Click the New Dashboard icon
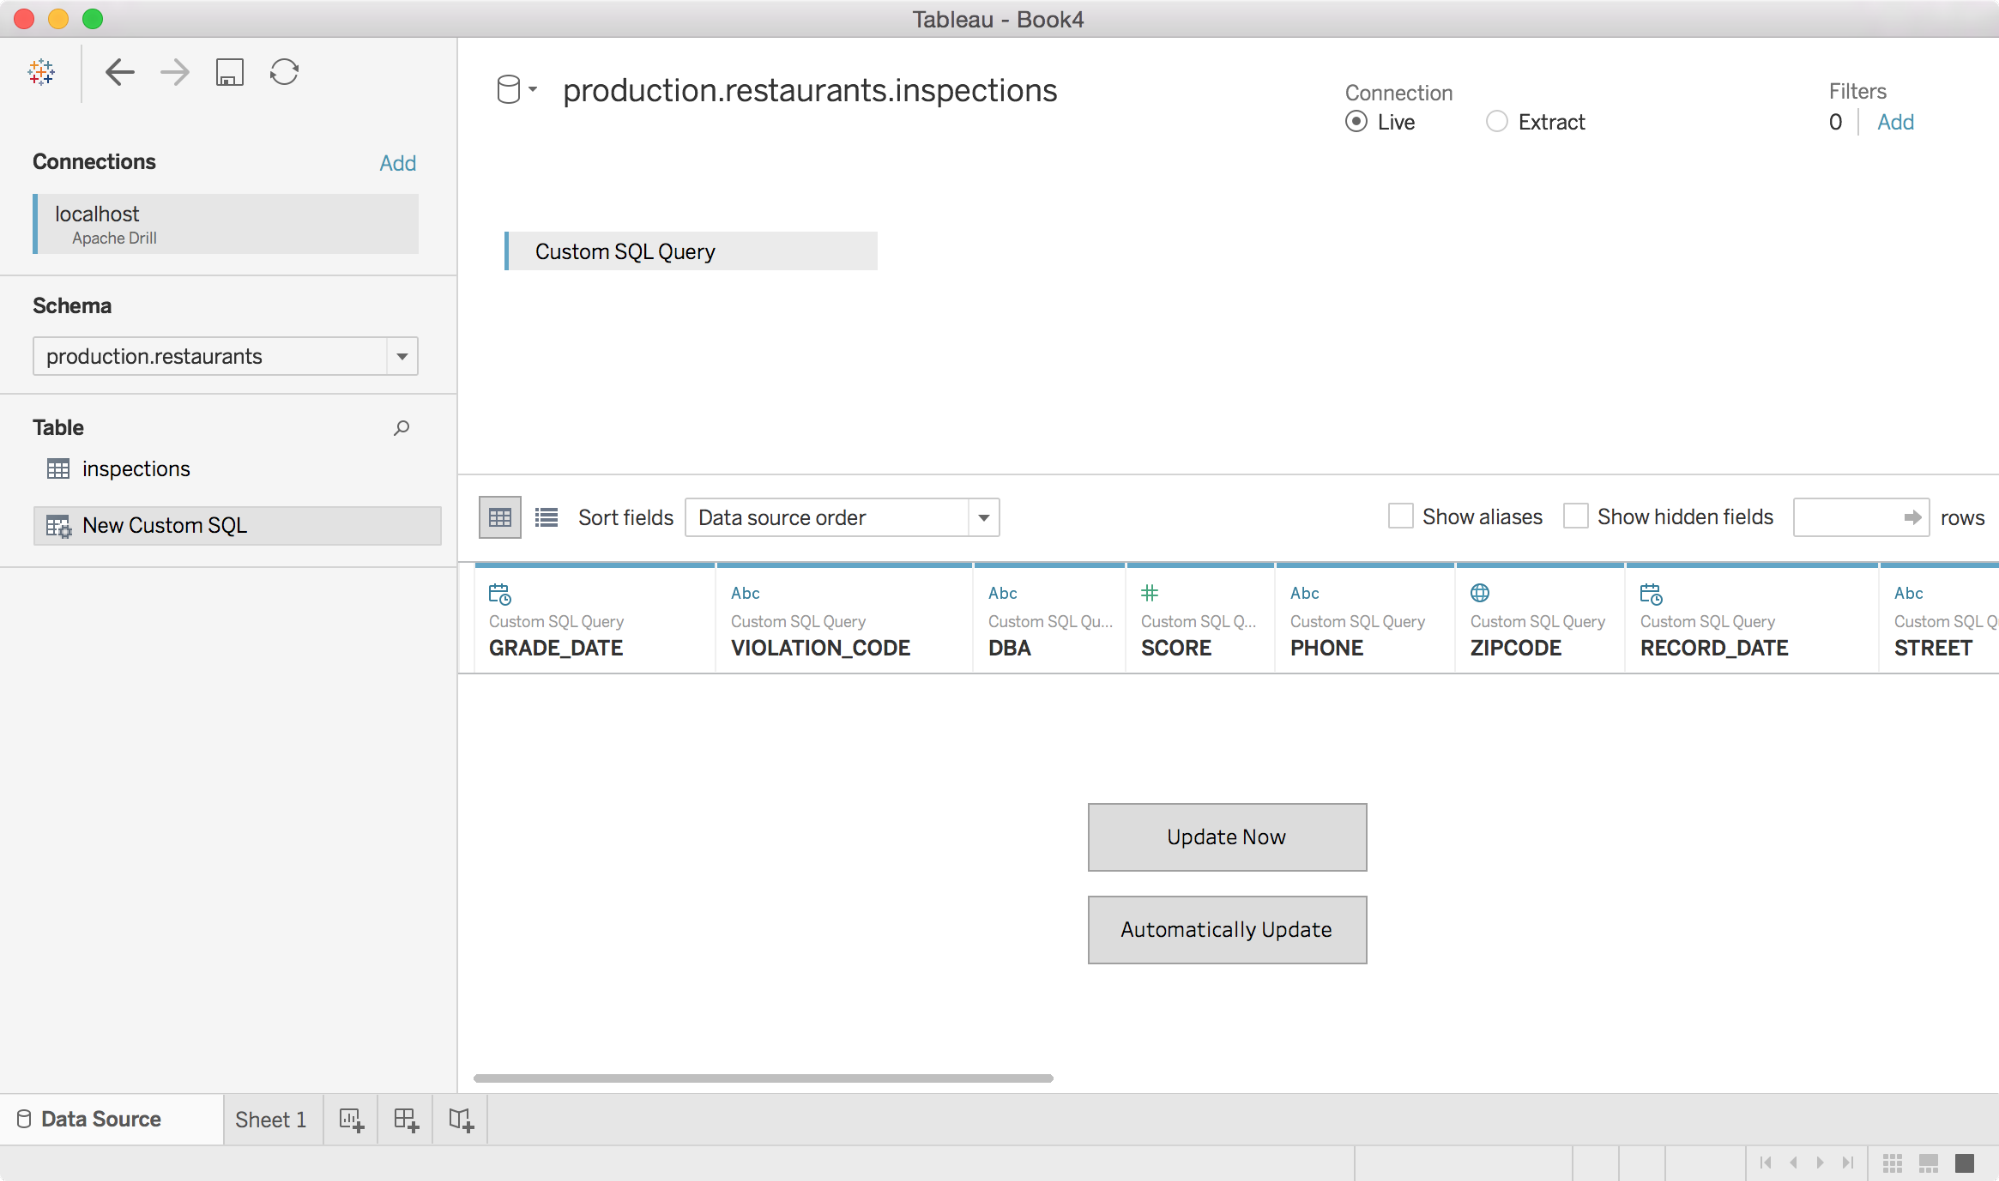This screenshot has width=1999, height=1181. [x=406, y=1120]
